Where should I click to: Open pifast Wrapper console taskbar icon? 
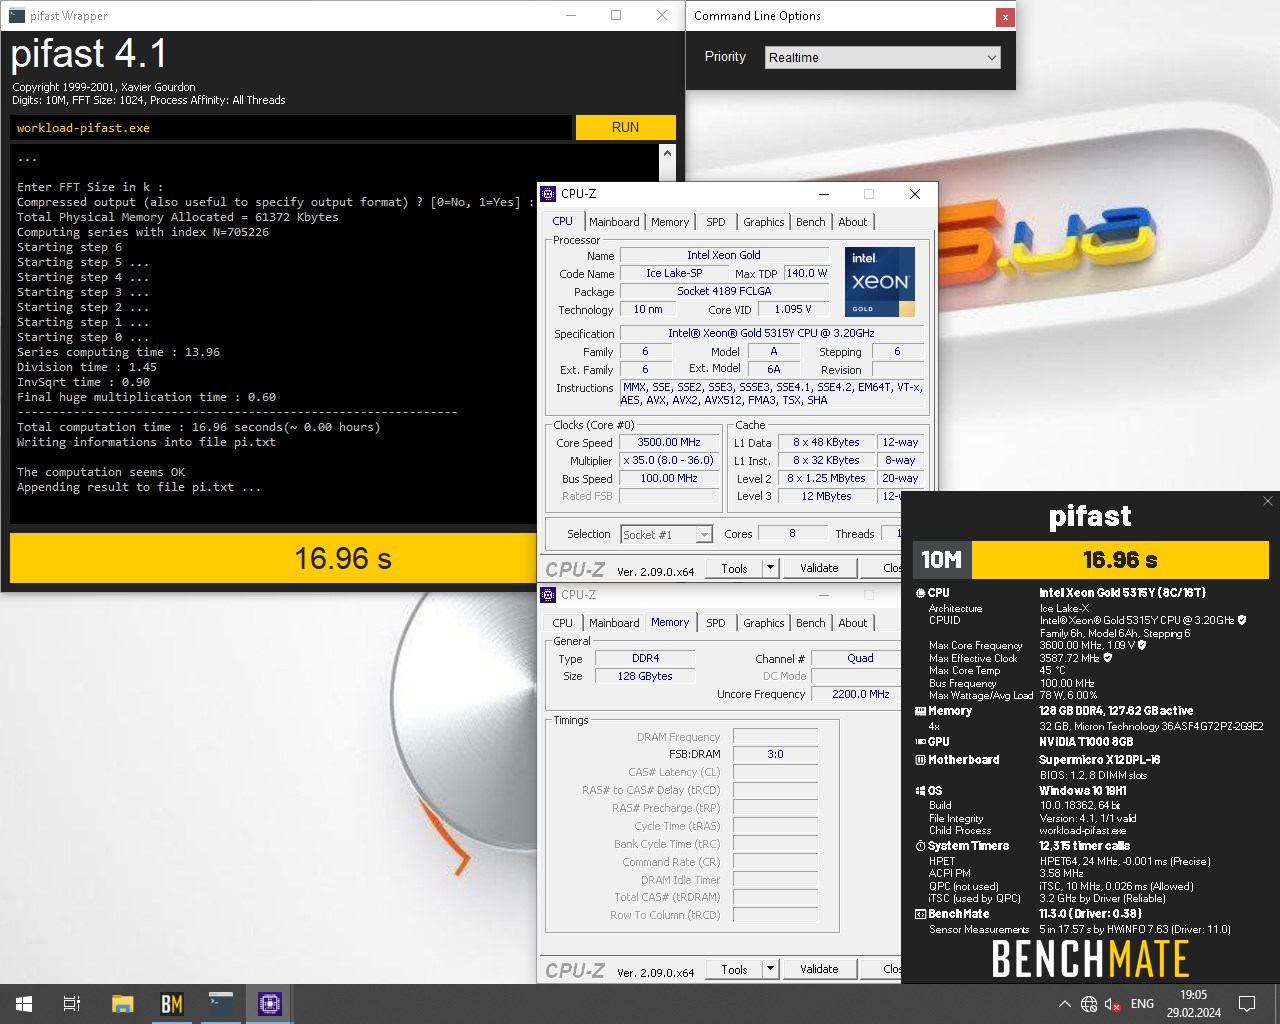(x=221, y=1004)
